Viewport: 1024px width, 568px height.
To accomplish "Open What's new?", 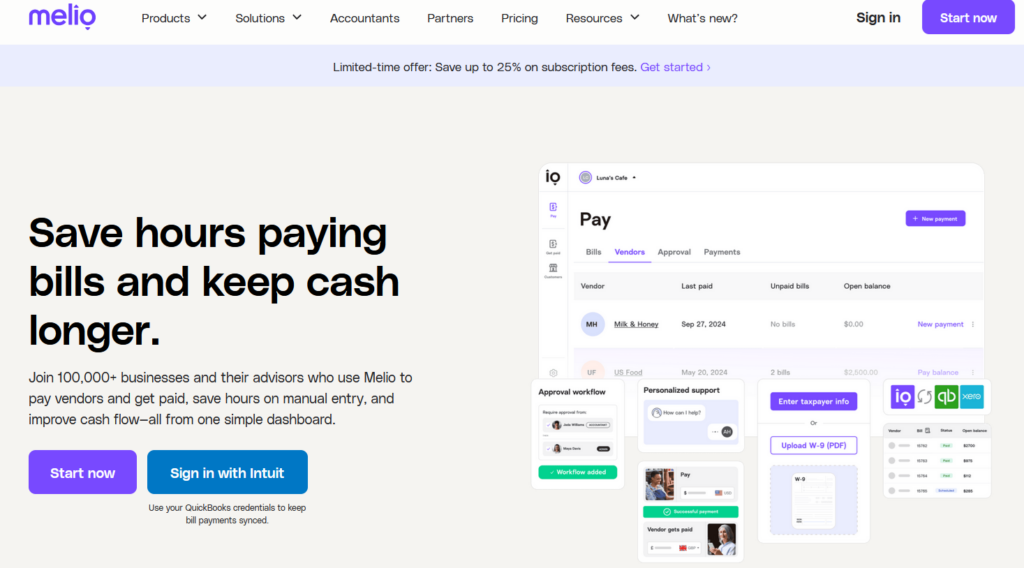I will coord(702,18).
